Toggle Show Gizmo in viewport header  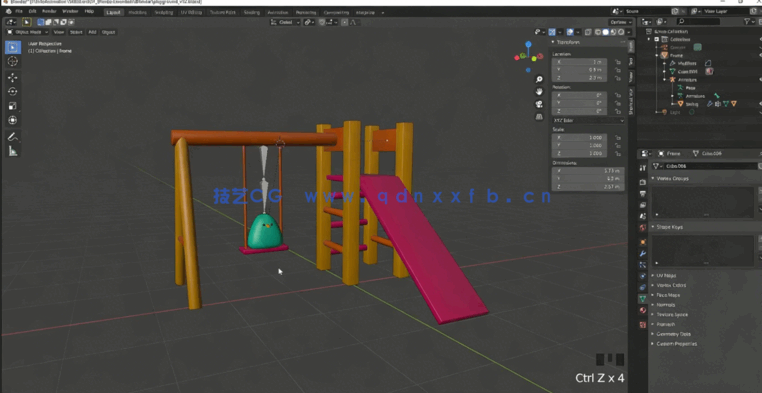point(552,32)
